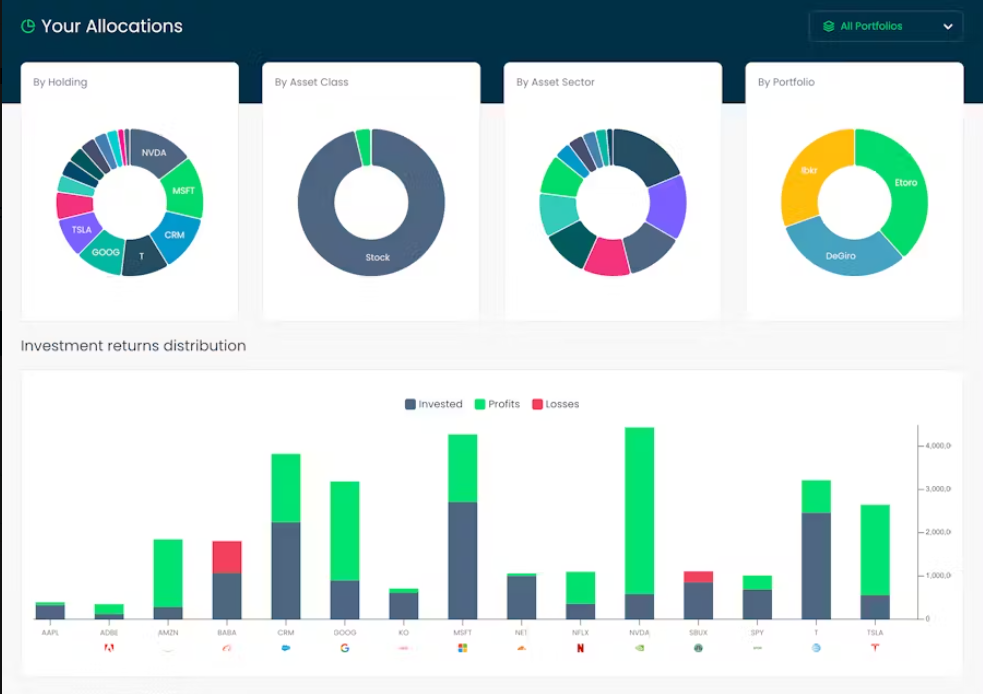Expand the All Portfolios dropdown chevron

tap(948, 26)
